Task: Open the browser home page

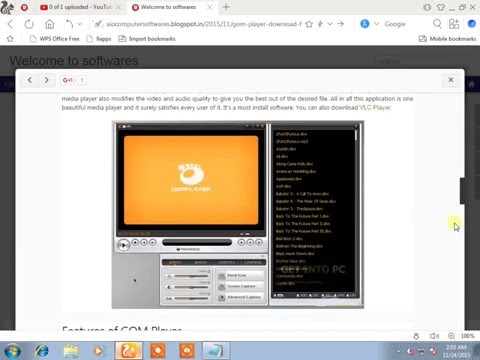Action: pos(49,24)
